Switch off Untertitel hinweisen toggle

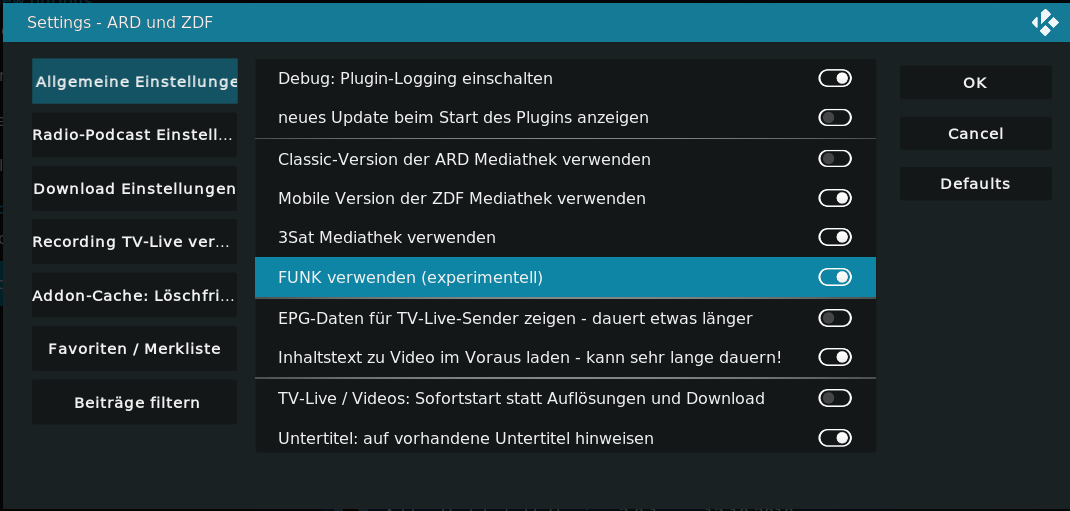click(835, 437)
